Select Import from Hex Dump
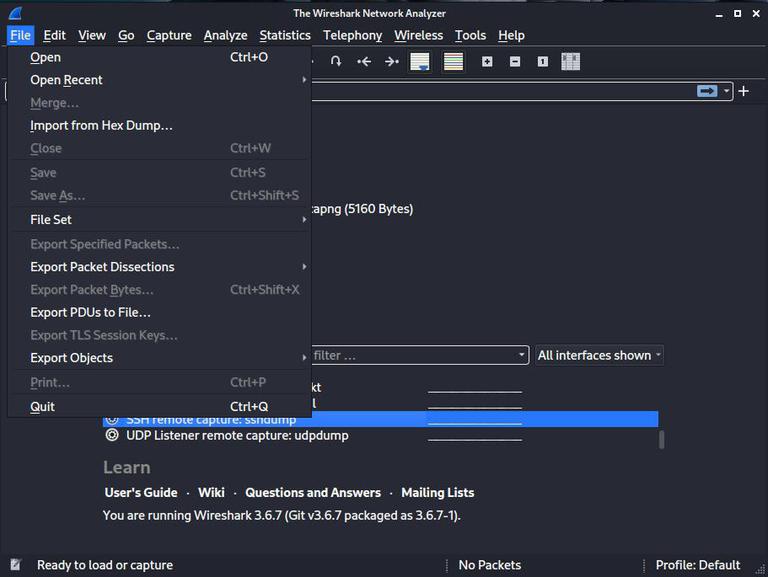This screenshot has height=577, width=768. [160, 125]
